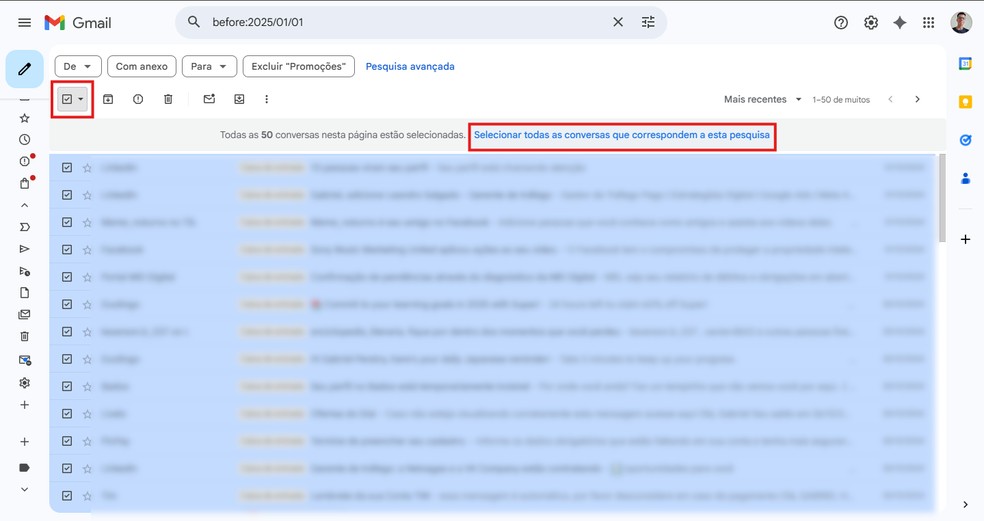This screenshot has height=521, width=984.
Task: Uncheck second conversation row checkbox
Action: (67, 195)
